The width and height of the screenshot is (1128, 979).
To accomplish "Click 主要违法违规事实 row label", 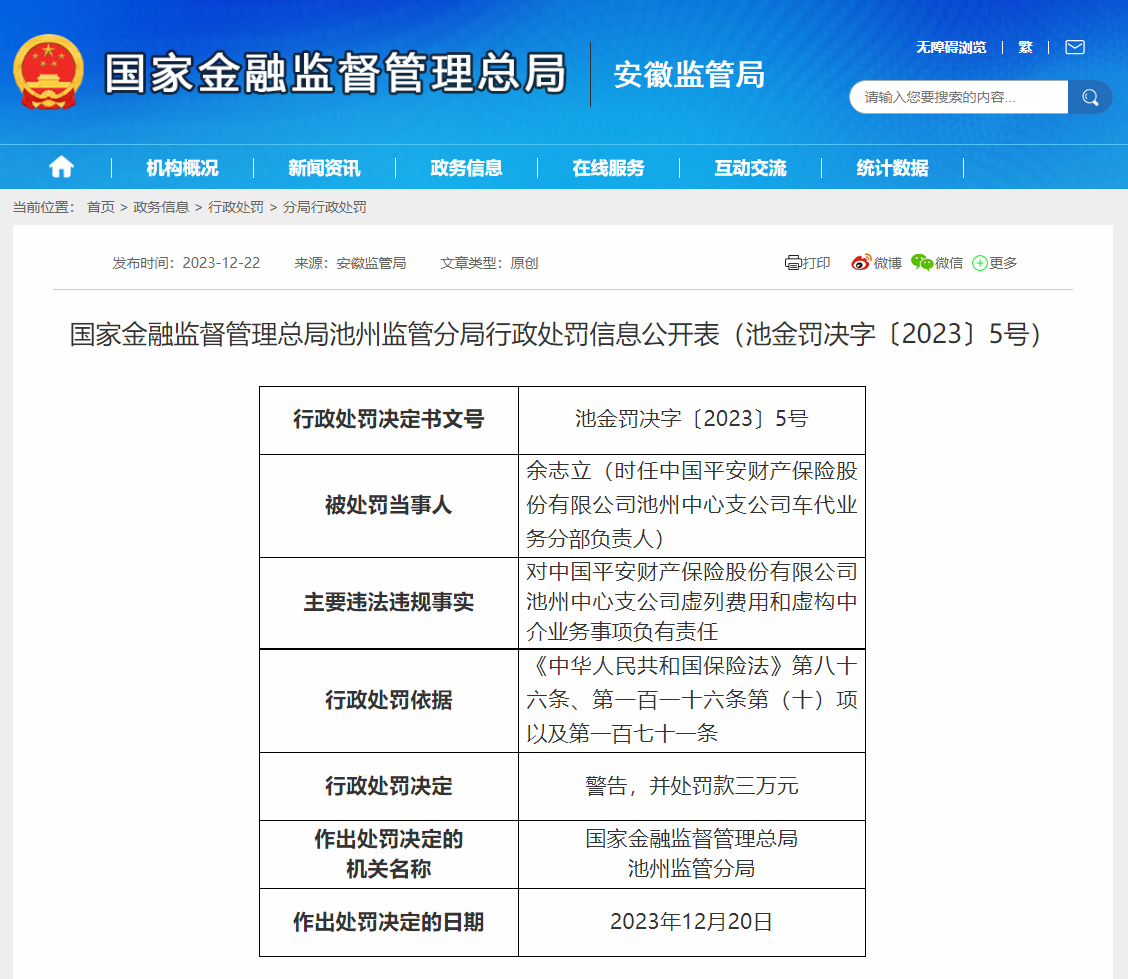I will pos(388,602).
